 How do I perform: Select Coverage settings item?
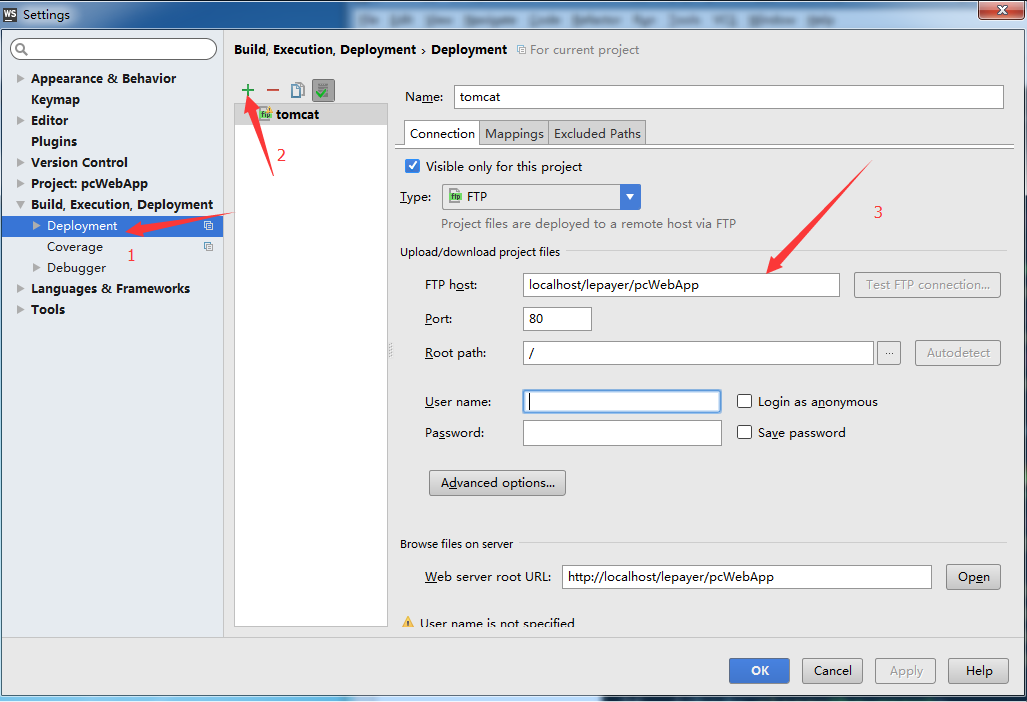point(75,247)
